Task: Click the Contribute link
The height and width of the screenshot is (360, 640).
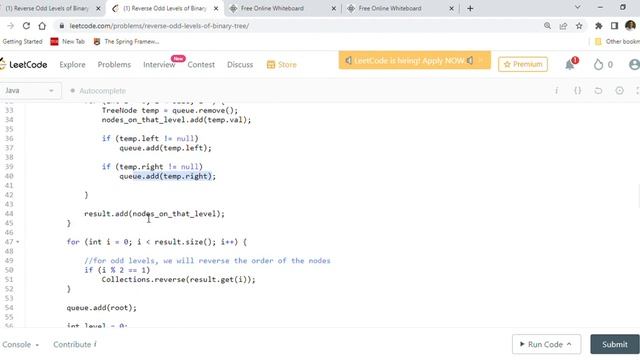Action: [x=74, y=344]
